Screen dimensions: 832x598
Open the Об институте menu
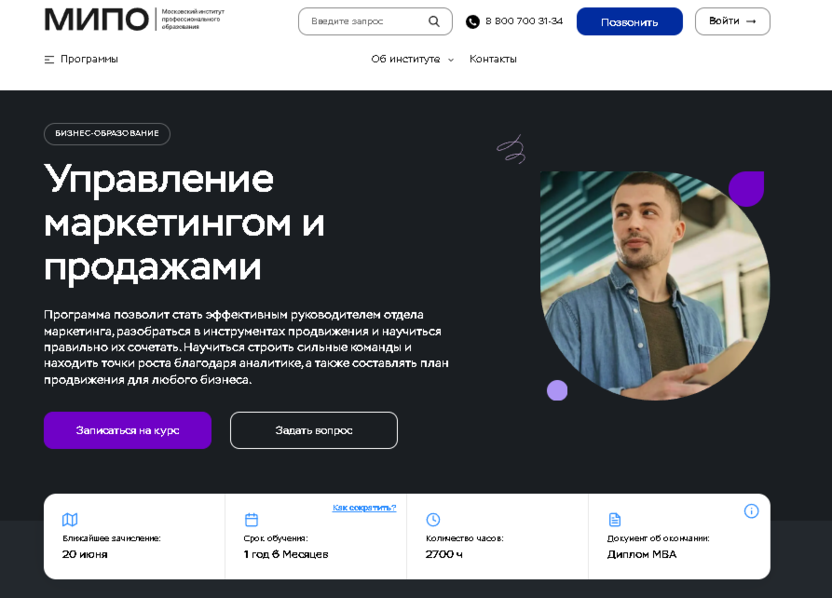pos(405,59)
